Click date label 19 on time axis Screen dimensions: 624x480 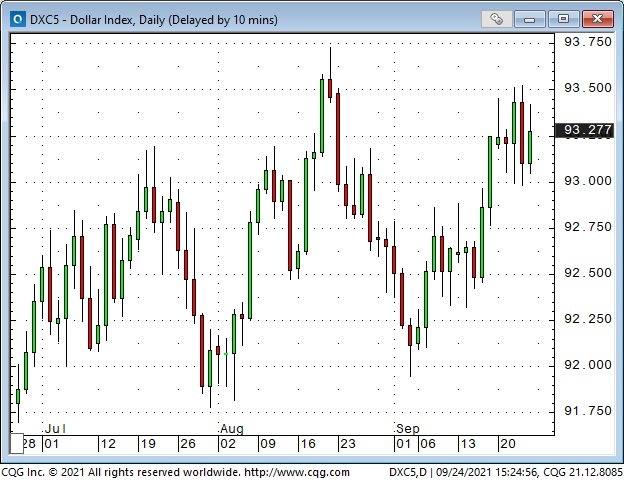pos(148,444)
